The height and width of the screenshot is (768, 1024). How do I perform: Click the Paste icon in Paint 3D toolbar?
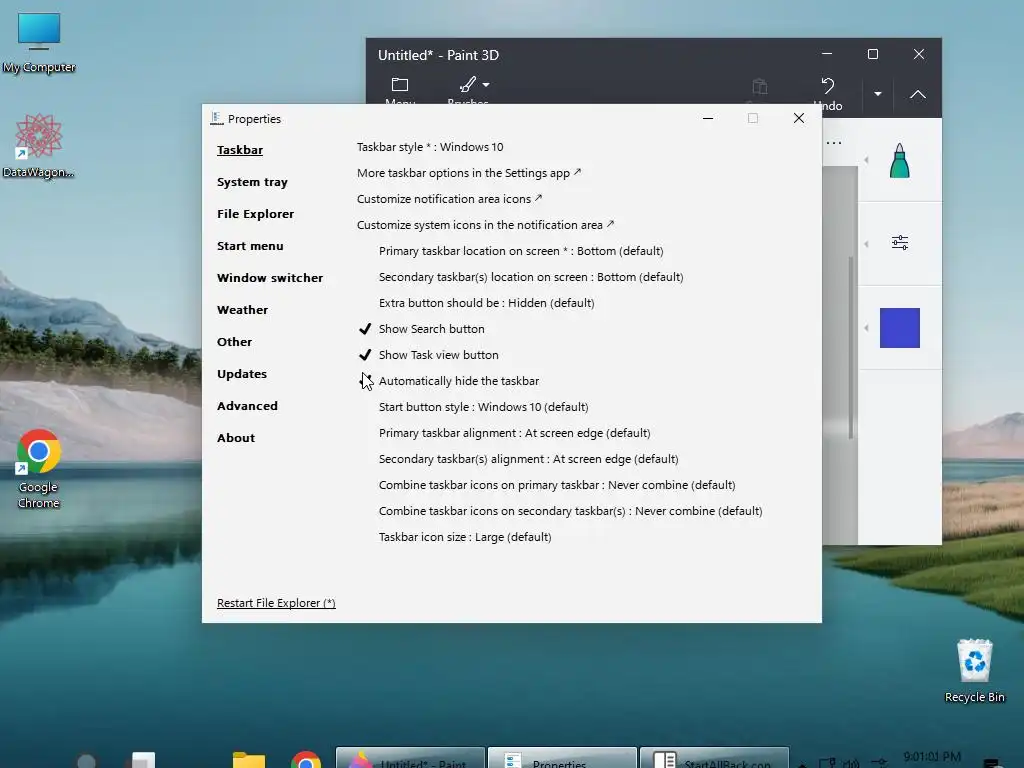pyautogui.click(x=760, y=86)
